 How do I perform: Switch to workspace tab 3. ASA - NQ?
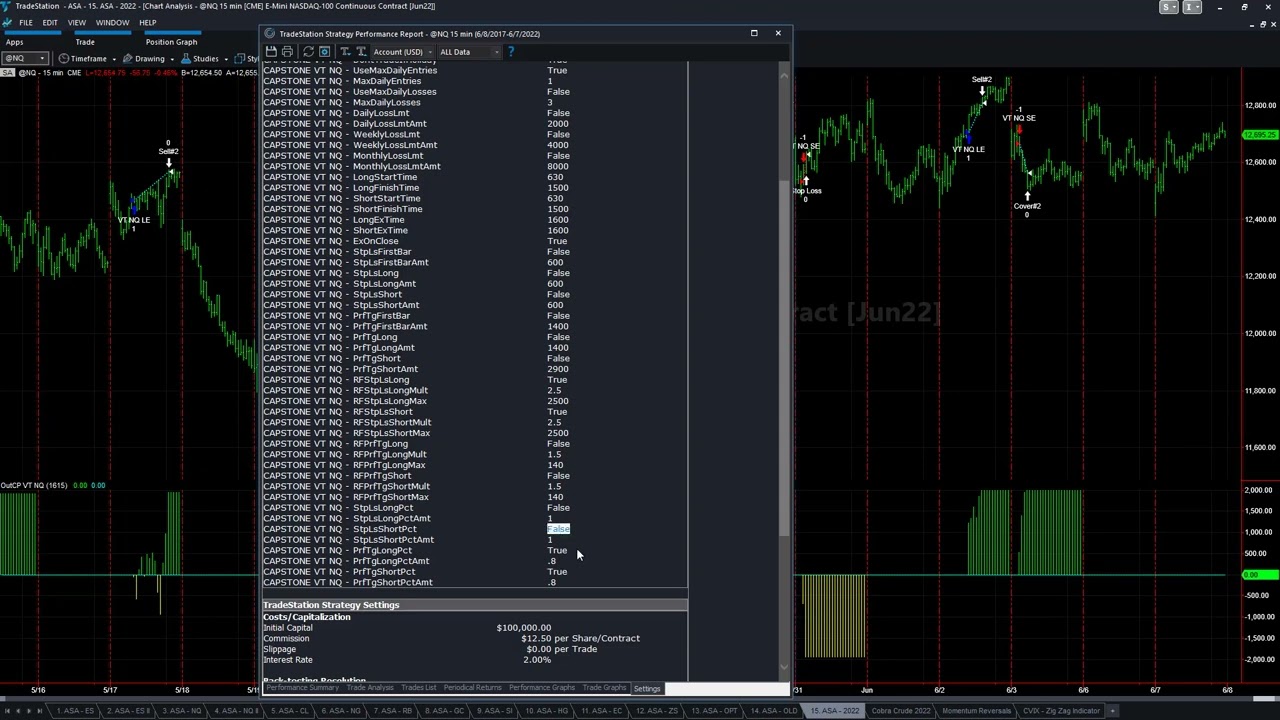click(x=181, y=711)
